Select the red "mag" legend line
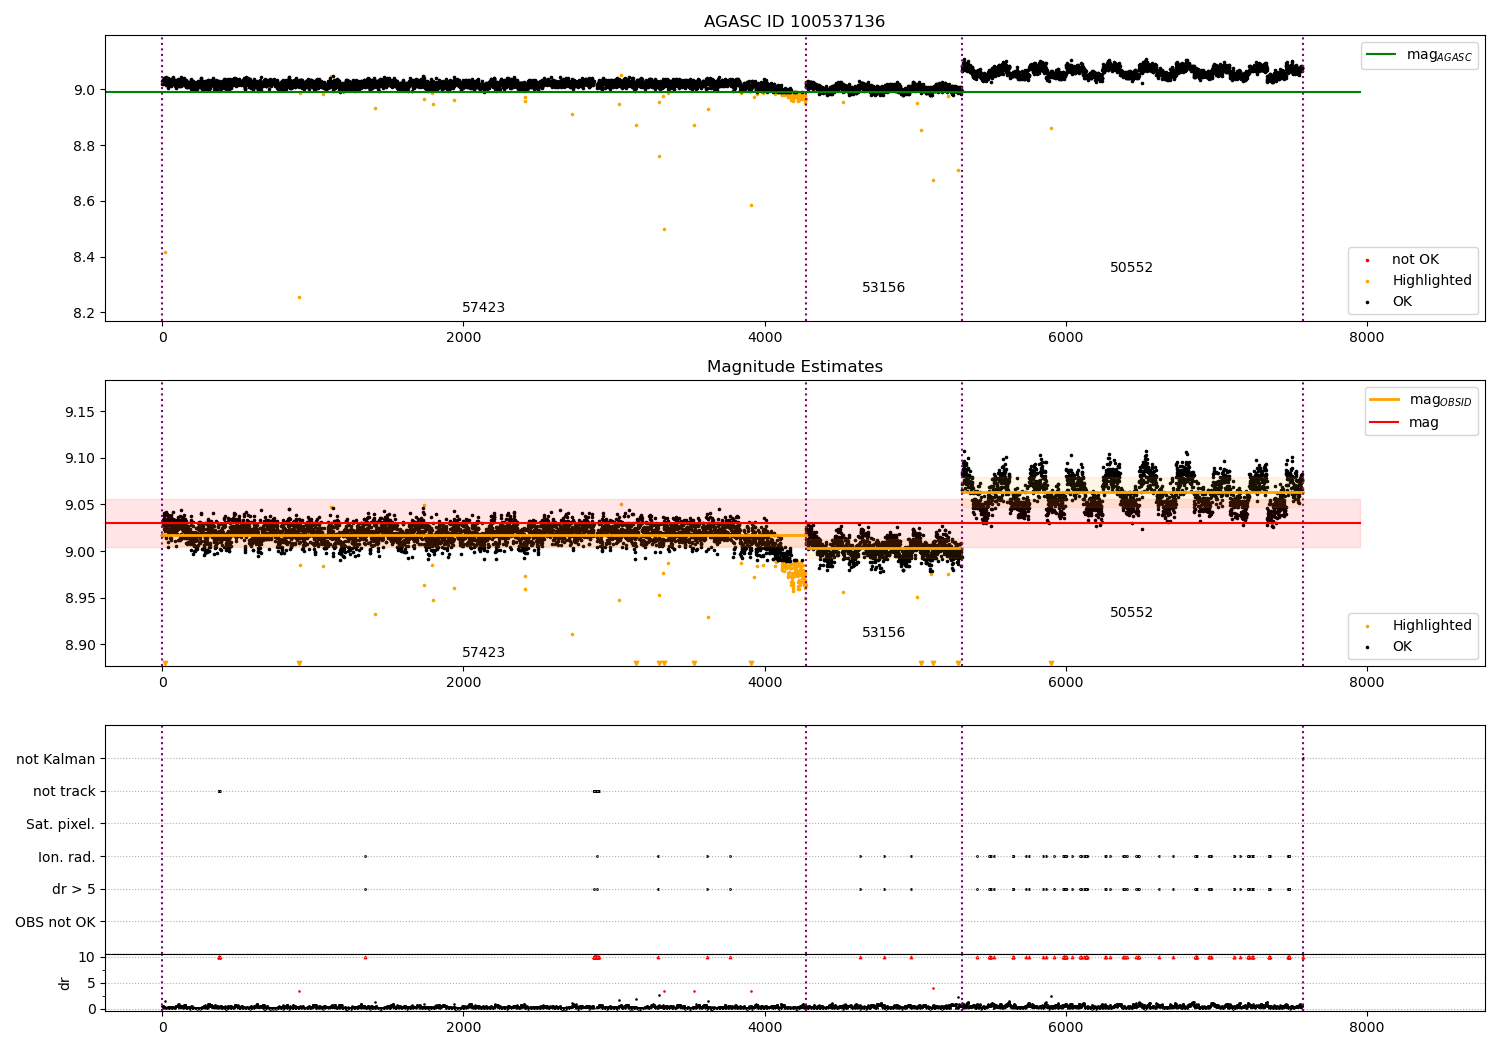Image resolution: width=1500 pixels, height=1050 pixels. coord(1385,422)
